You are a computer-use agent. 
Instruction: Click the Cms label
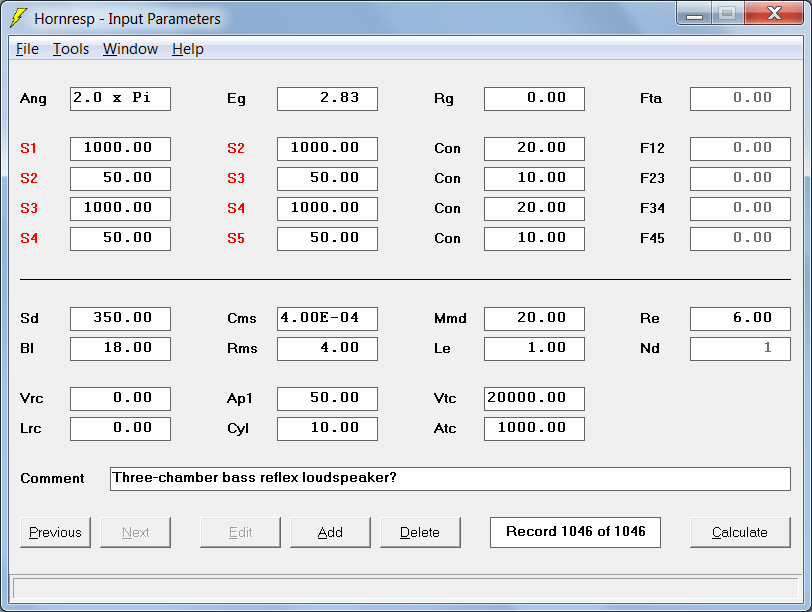point(242,318)
